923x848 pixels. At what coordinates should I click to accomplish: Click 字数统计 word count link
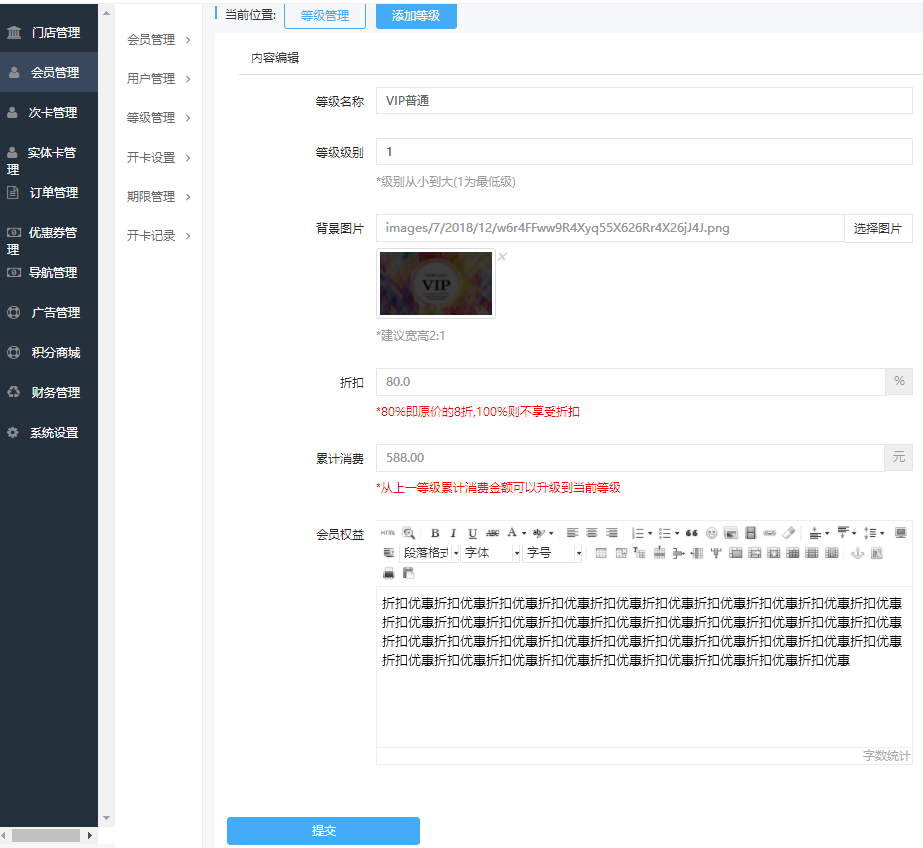coord(887,756)
